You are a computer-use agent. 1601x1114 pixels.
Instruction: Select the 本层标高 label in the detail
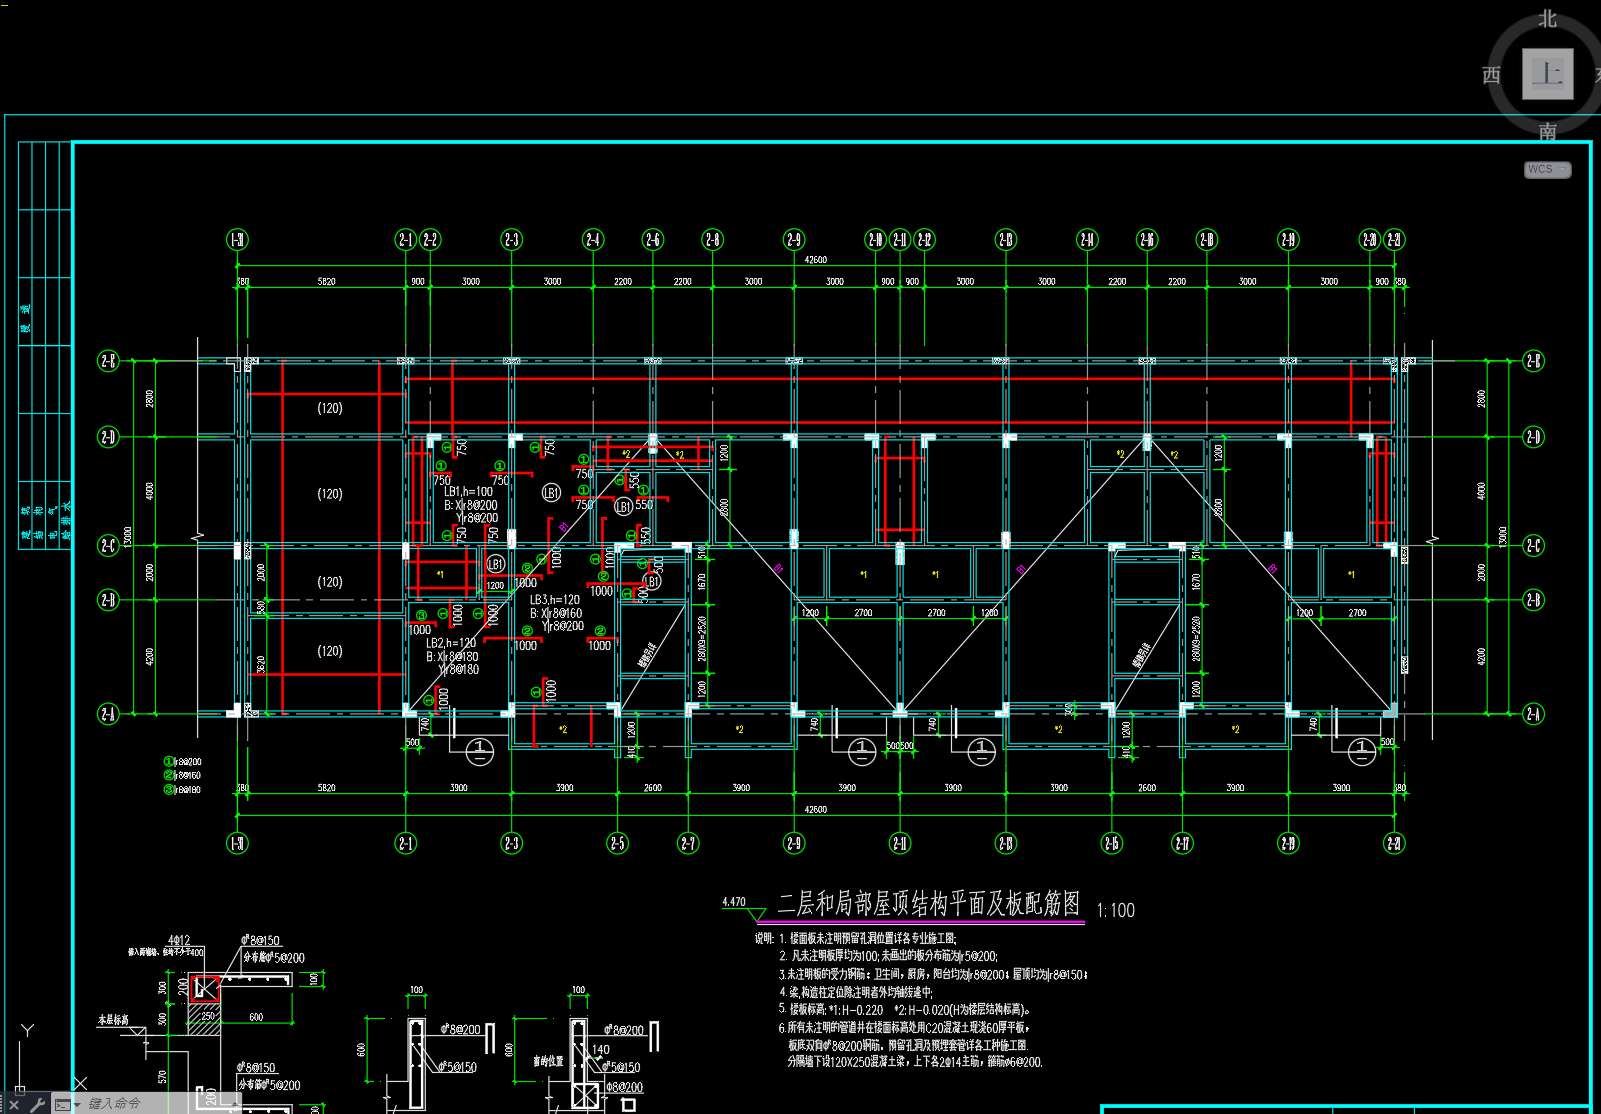(x=113, y=1020)
